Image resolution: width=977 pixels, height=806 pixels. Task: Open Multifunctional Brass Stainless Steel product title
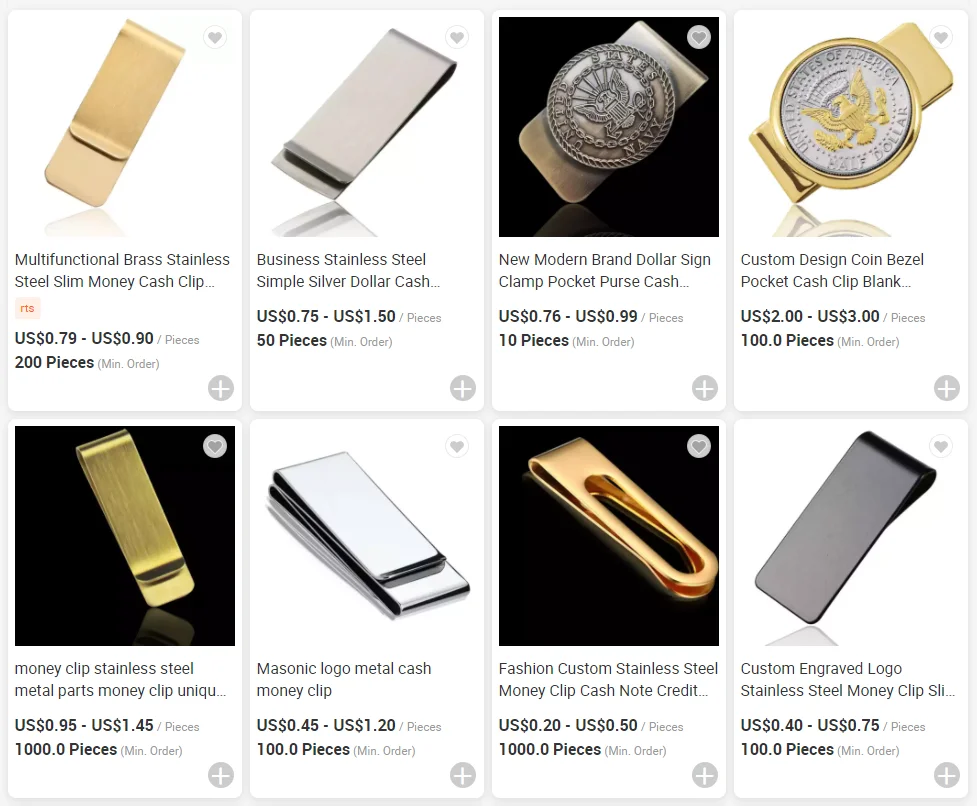122,270
